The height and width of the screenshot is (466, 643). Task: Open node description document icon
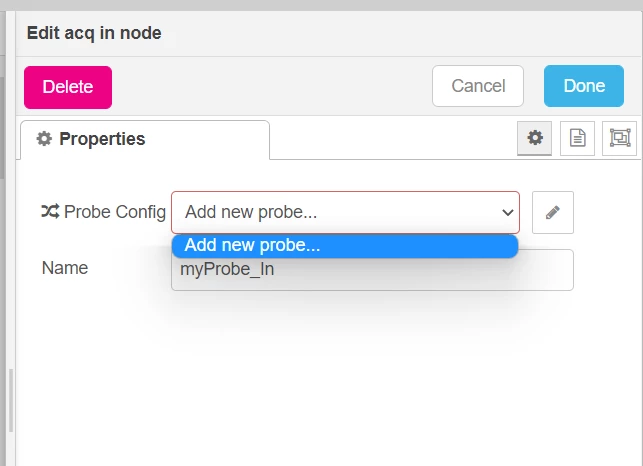[577, 138]
